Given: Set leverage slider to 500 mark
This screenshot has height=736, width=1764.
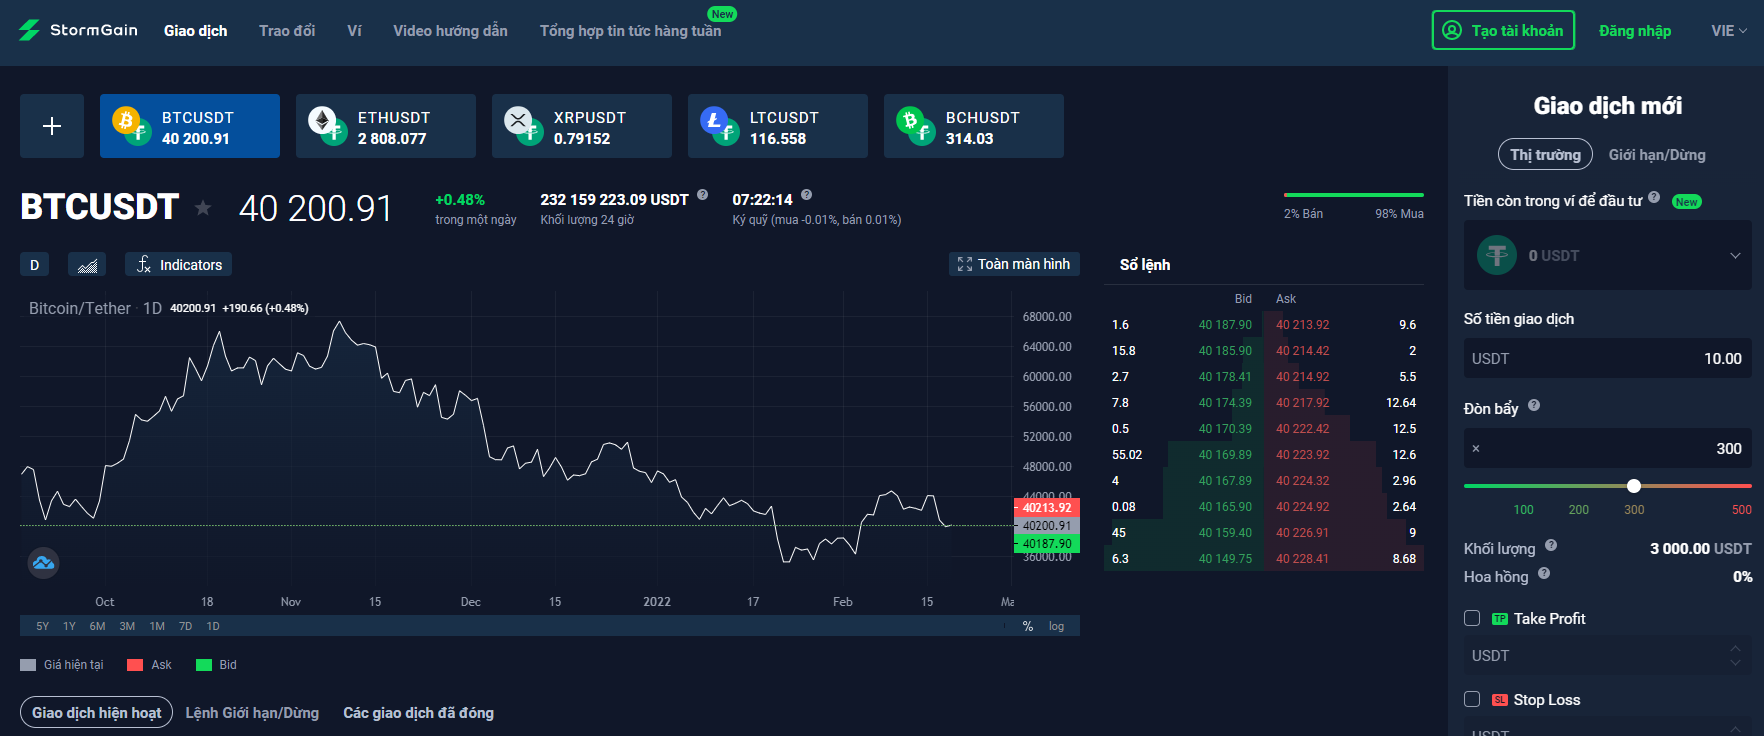Looking at the screenshot, I should (x=1741, y=510).
